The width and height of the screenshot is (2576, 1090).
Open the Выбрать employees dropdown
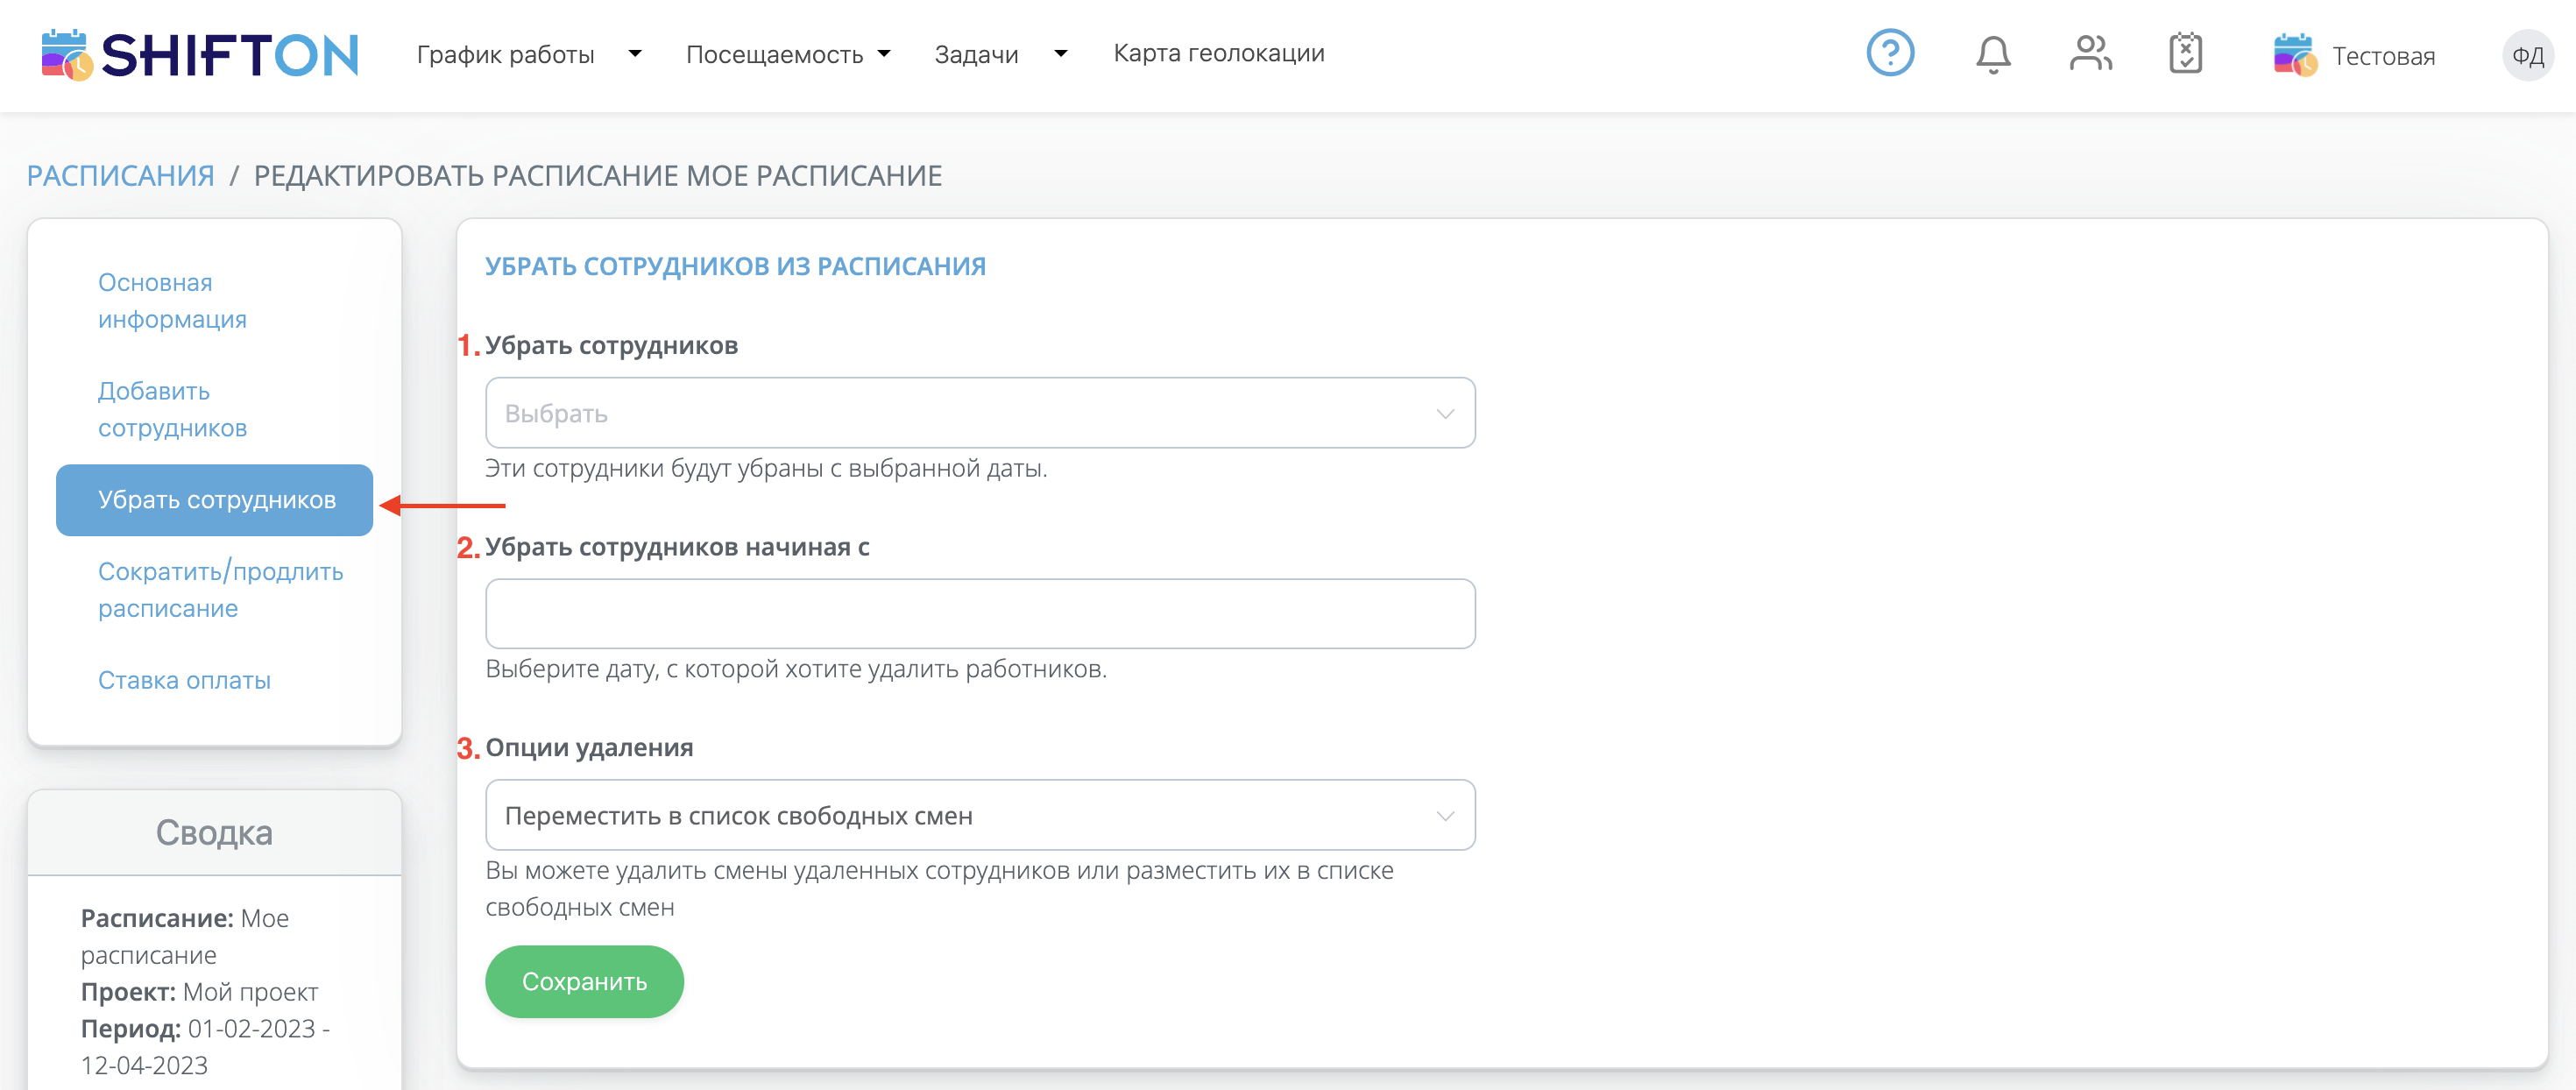(980, 413)
